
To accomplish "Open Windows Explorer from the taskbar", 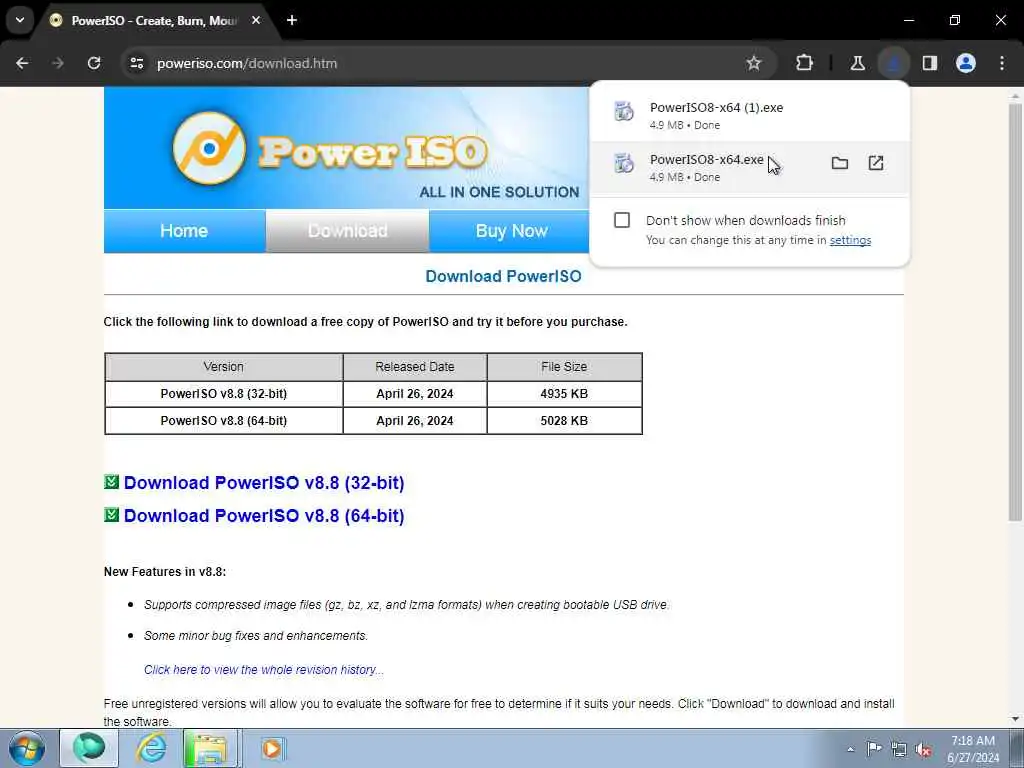I will 208,748.
